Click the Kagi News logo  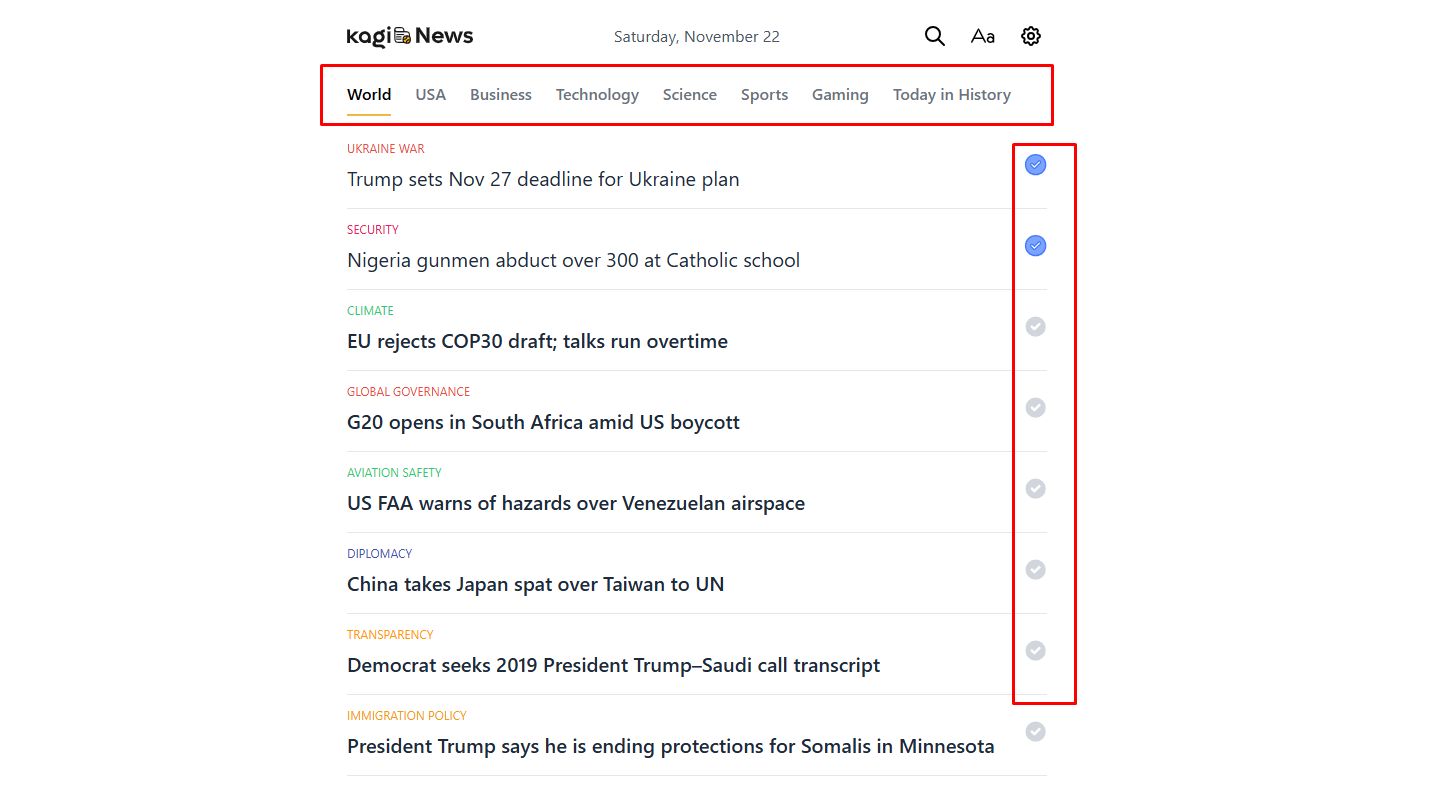pos(409,36)
